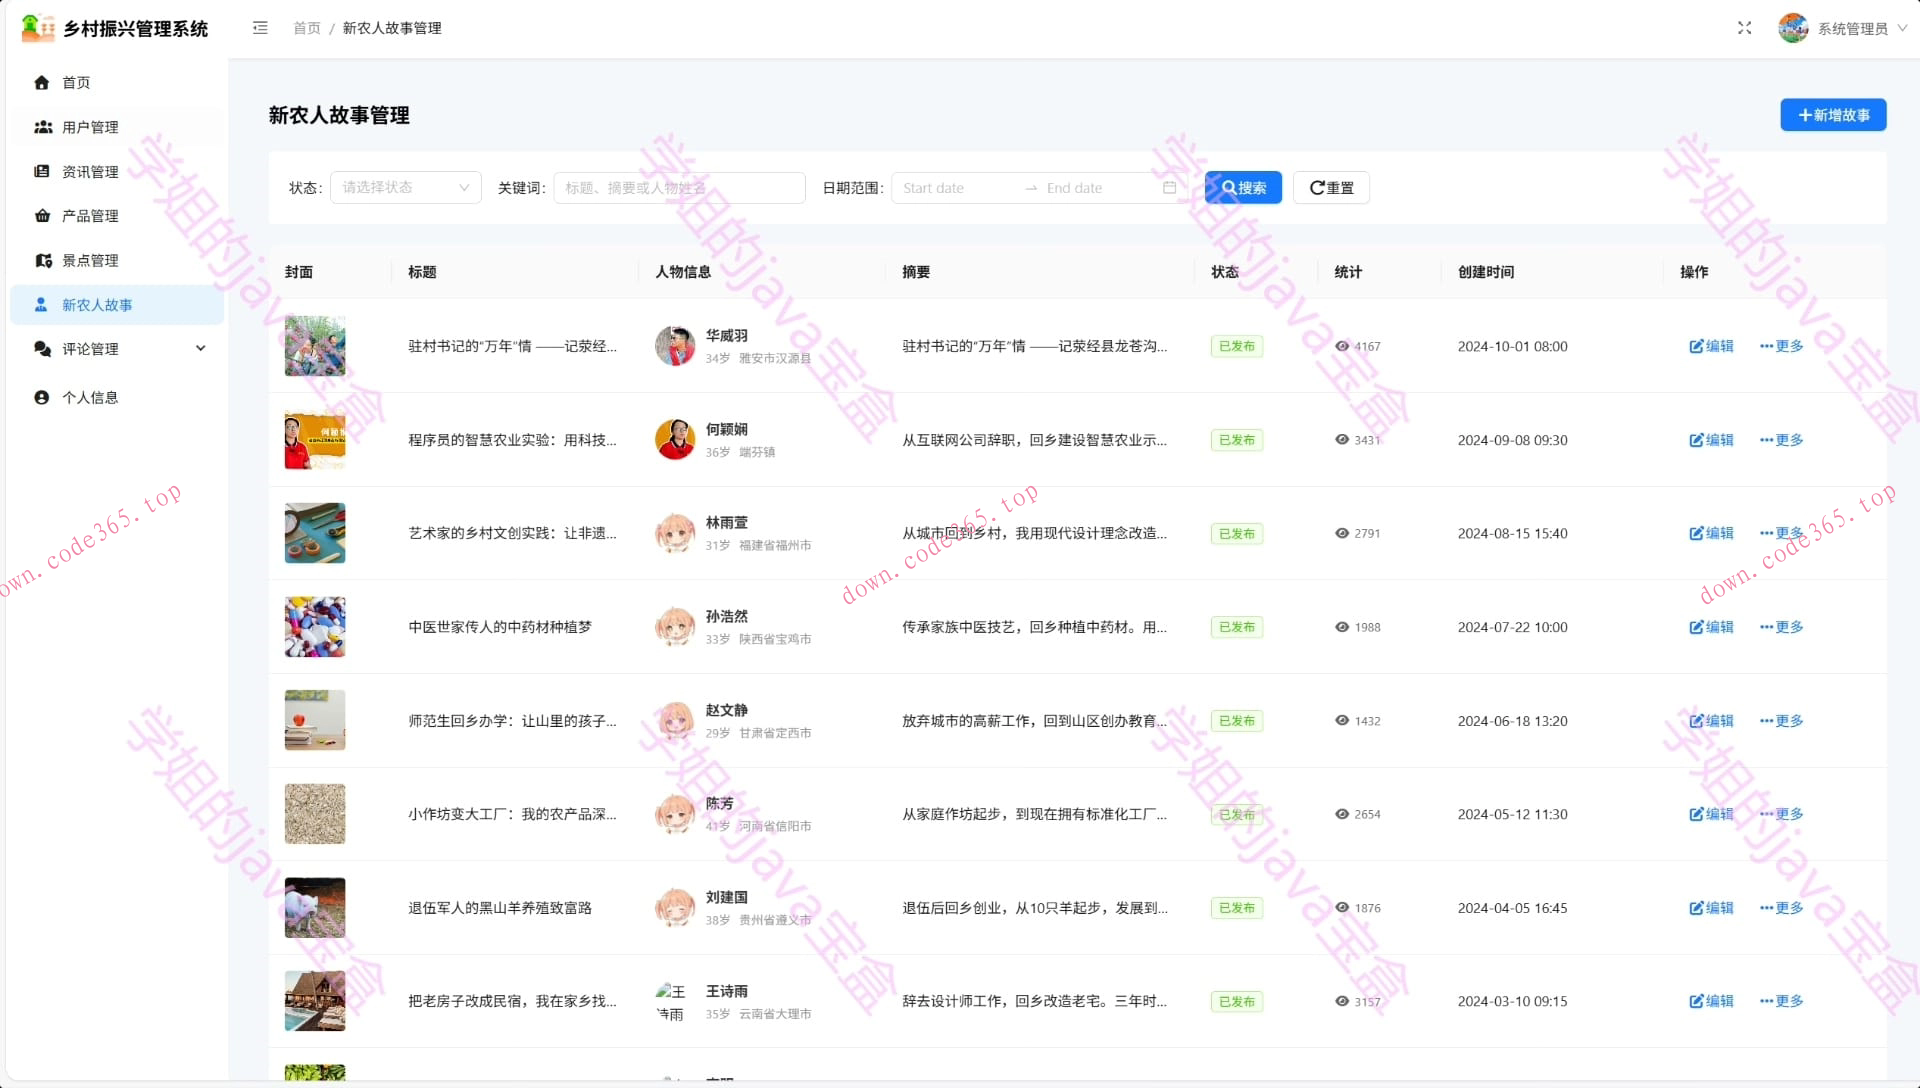The height and width of the screenshot is (1088, 1920).
Task: Open the 系统管理员 account dropdown
Action: pos(1849,28)
